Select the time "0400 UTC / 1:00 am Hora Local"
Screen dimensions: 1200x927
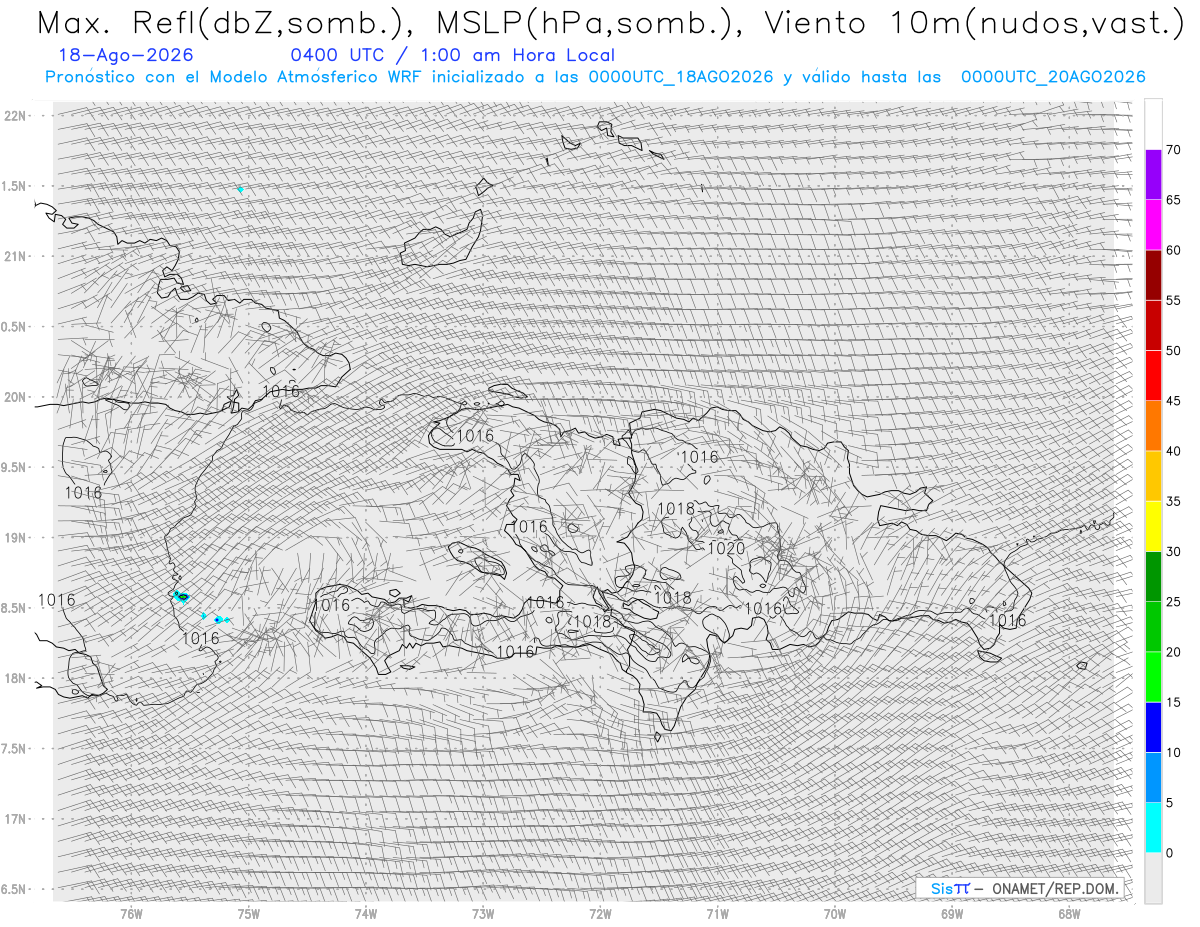point(453,55)
